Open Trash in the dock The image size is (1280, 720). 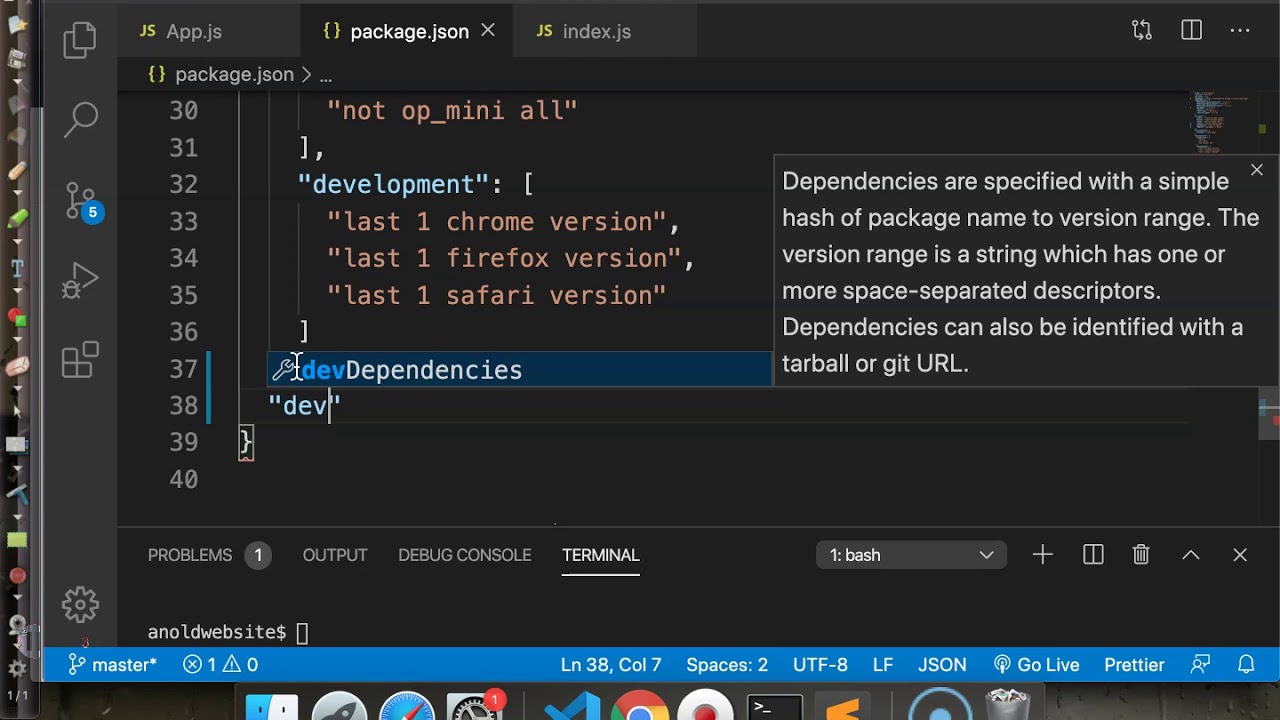(x=1007, y=706)
